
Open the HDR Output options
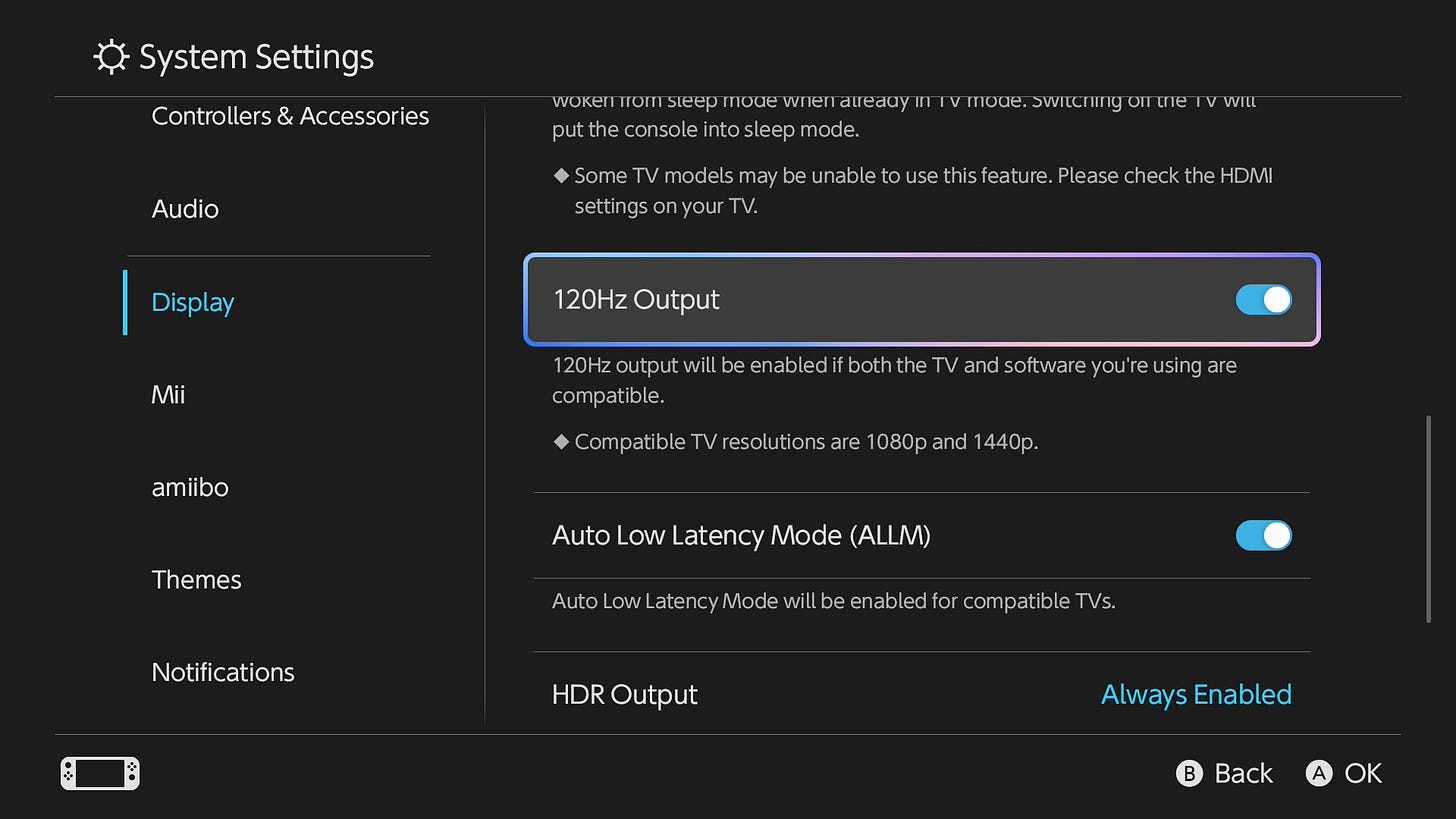click(x=920, y=694)
